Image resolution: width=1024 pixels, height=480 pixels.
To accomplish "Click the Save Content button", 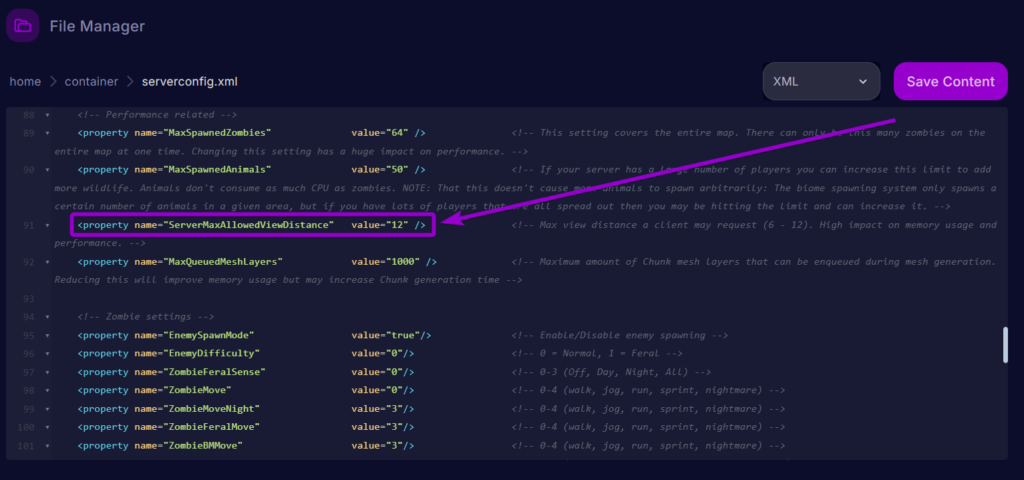I will coord(950,82).
